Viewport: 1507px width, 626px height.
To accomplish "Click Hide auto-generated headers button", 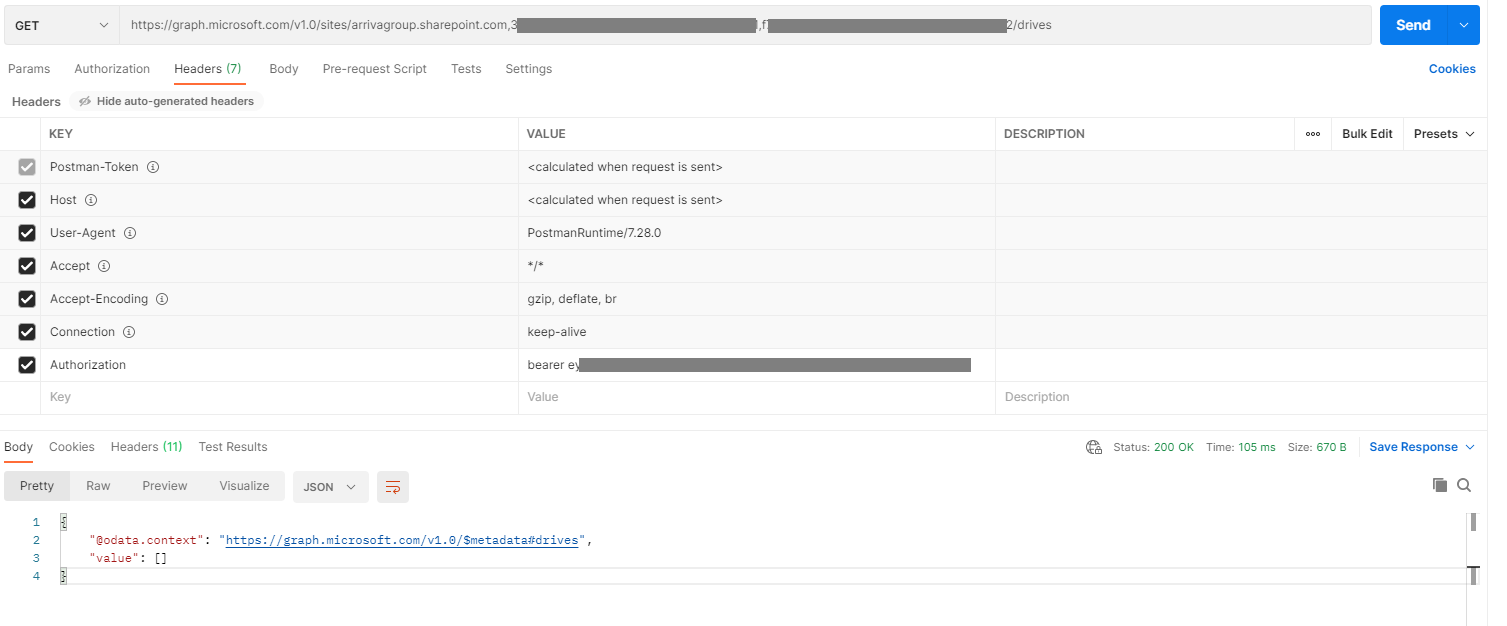I will pos(166,101).
